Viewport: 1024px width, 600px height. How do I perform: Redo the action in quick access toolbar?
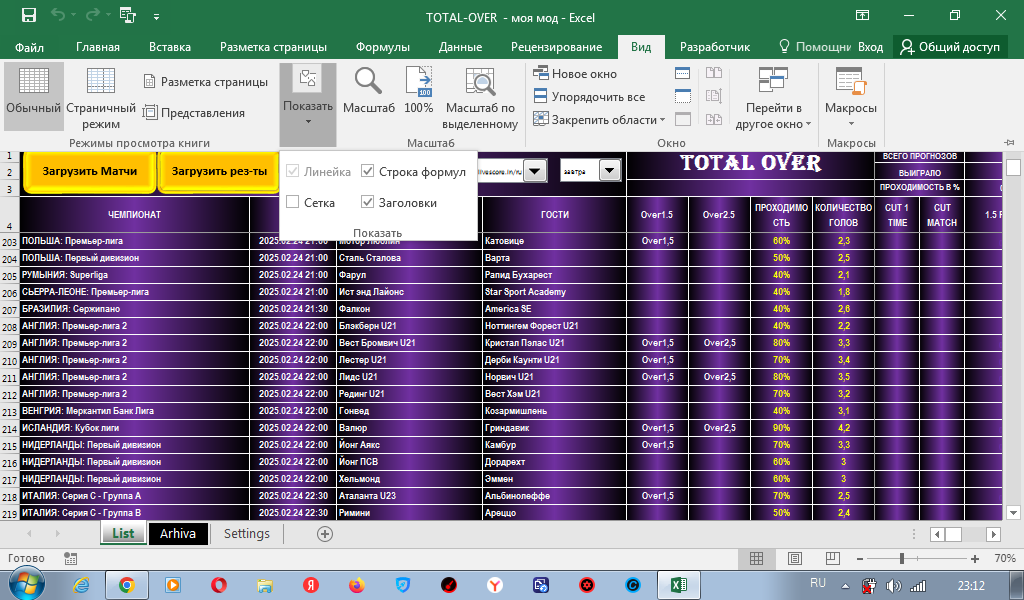tap(93, 16)
